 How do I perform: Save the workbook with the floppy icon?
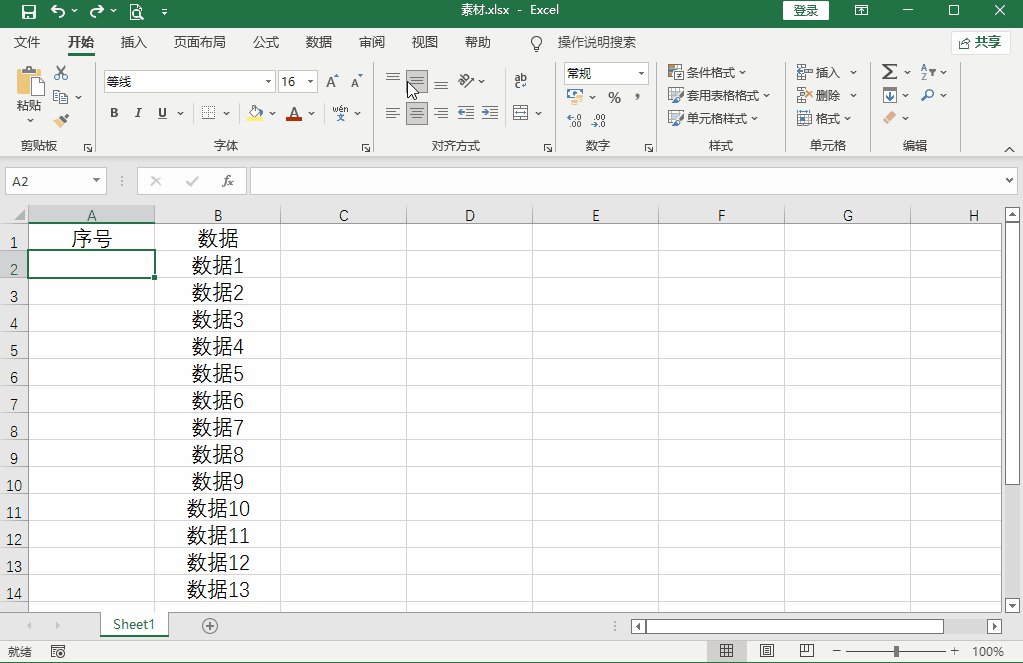point(29,11)
